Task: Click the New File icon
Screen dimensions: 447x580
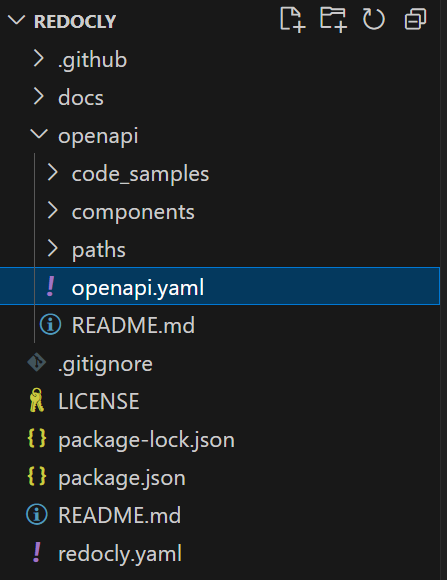Action: (293, 20)
